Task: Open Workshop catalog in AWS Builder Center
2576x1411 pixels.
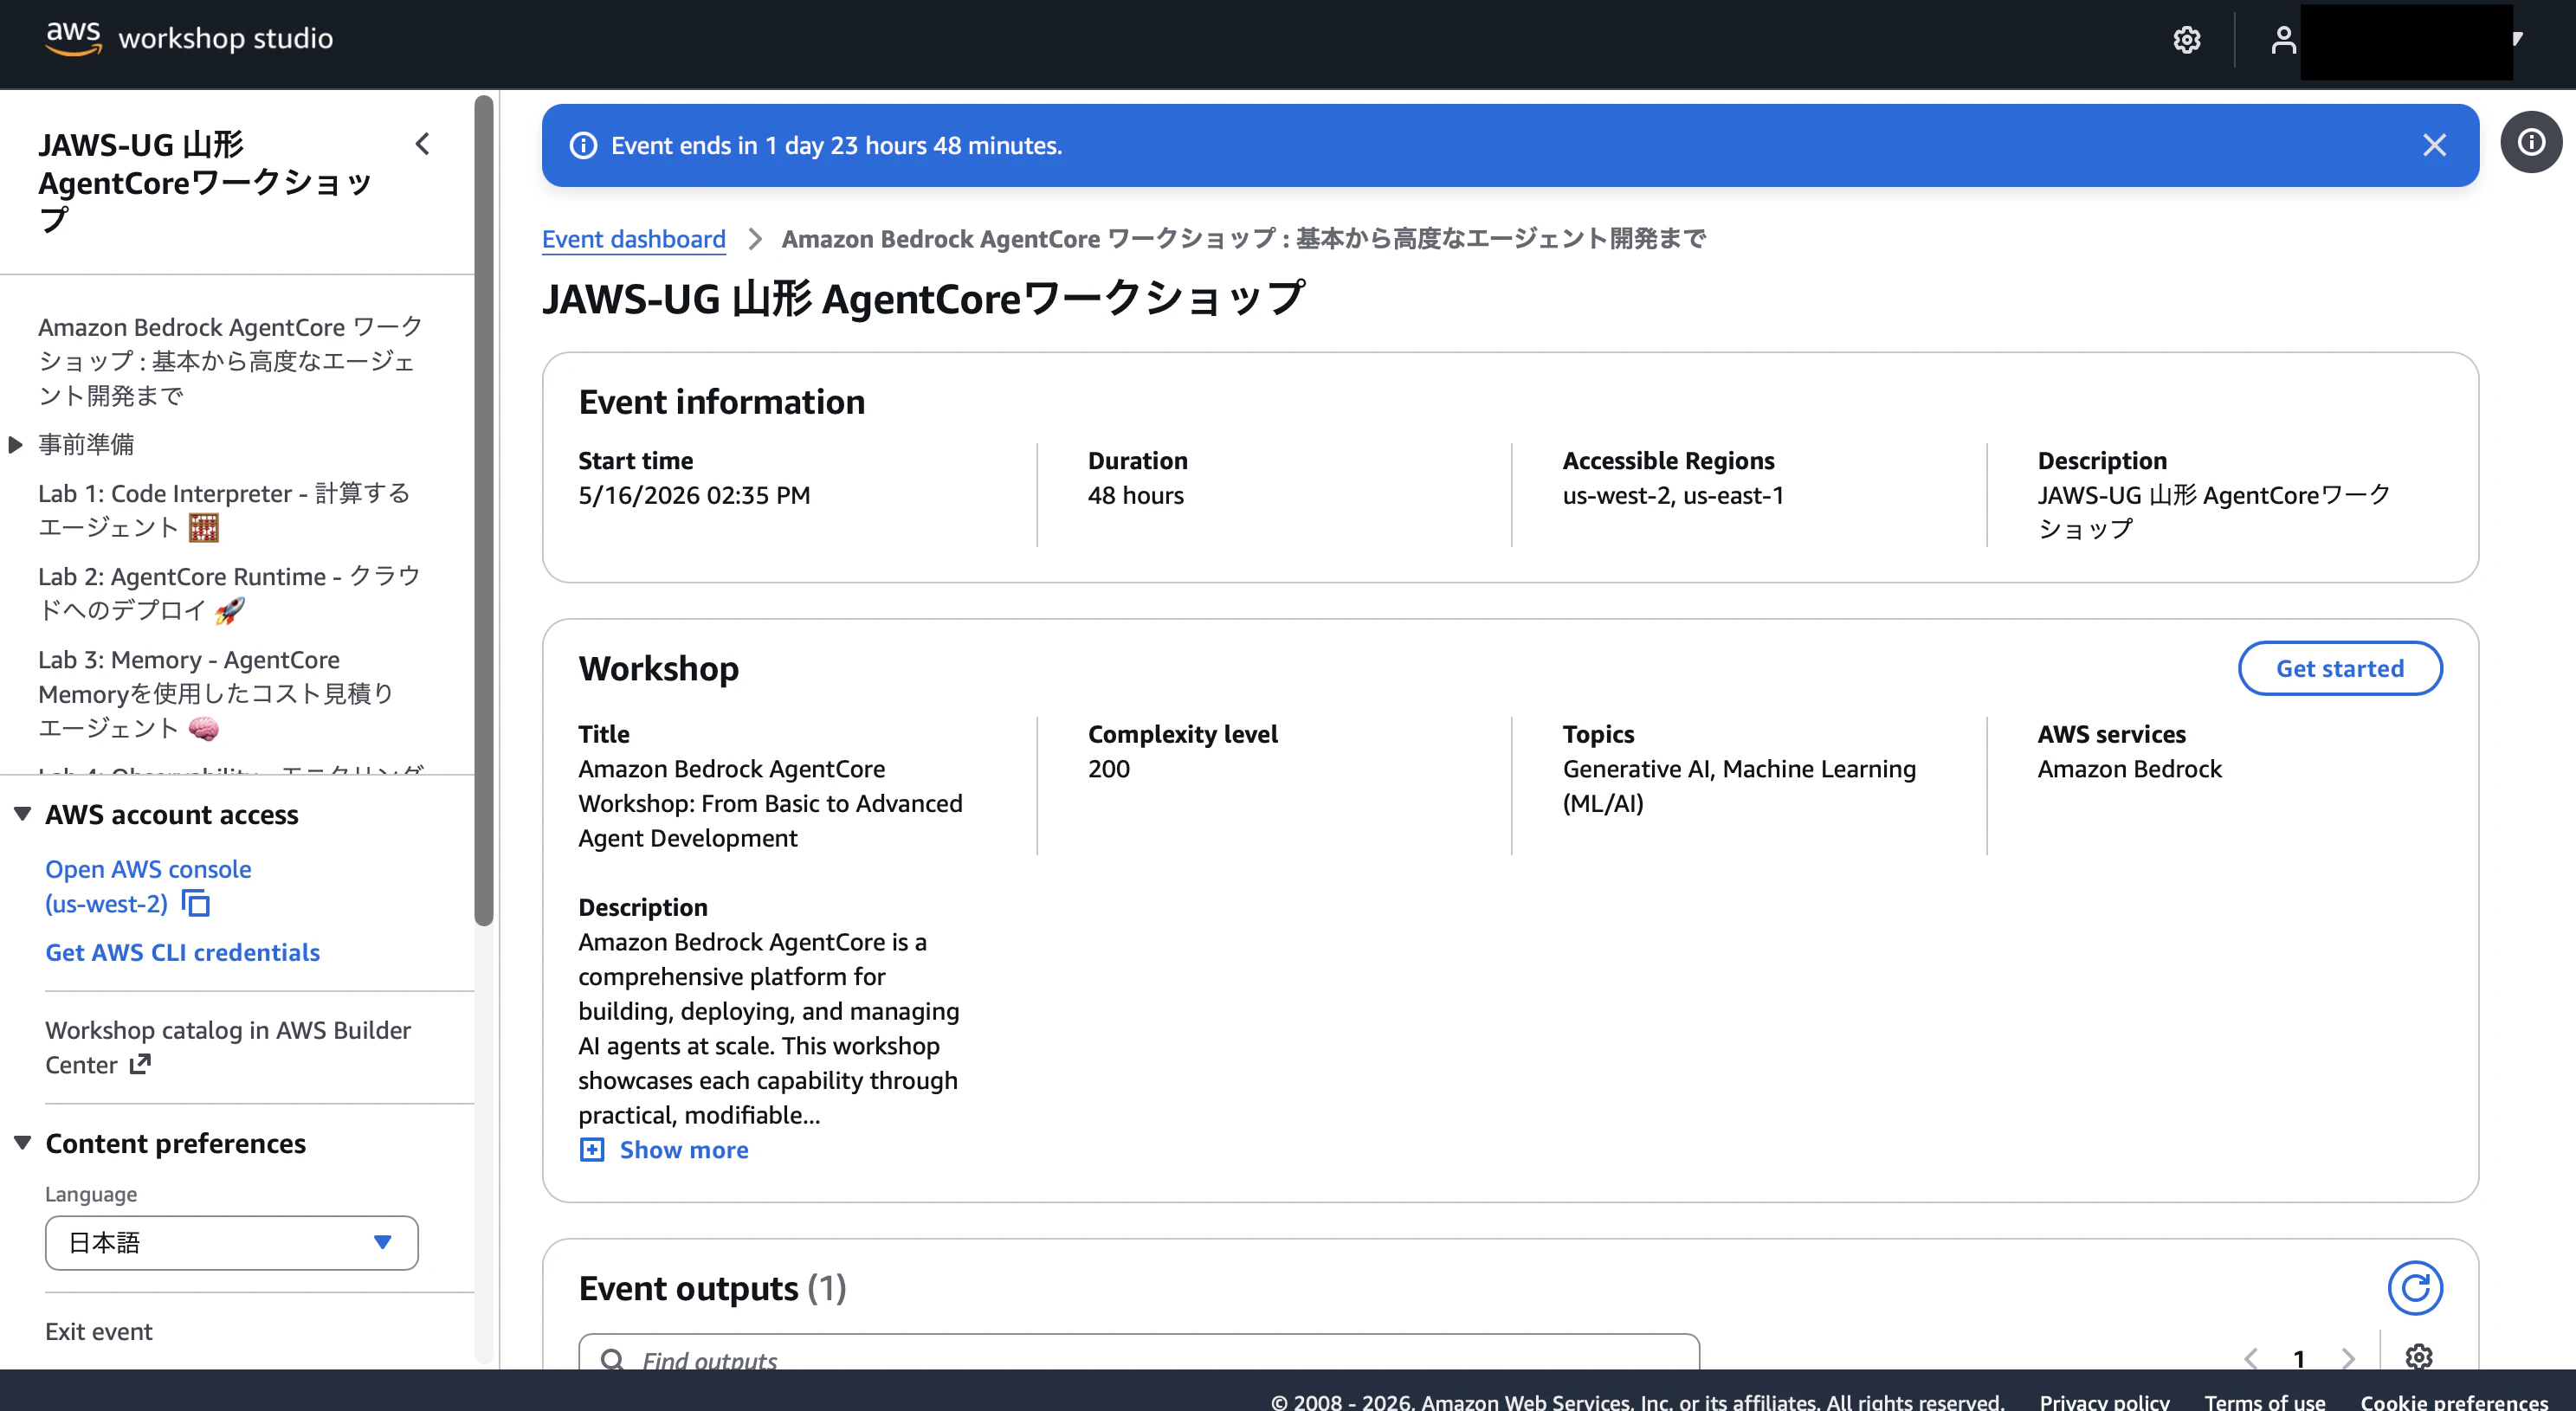Action: [228, 1047]
